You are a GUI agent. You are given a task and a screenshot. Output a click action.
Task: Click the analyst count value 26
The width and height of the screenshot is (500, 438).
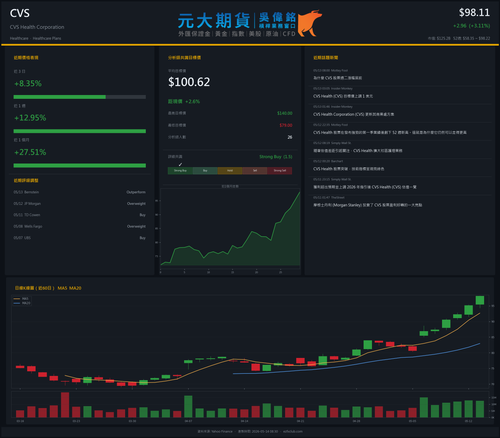[x=290, y=137]
